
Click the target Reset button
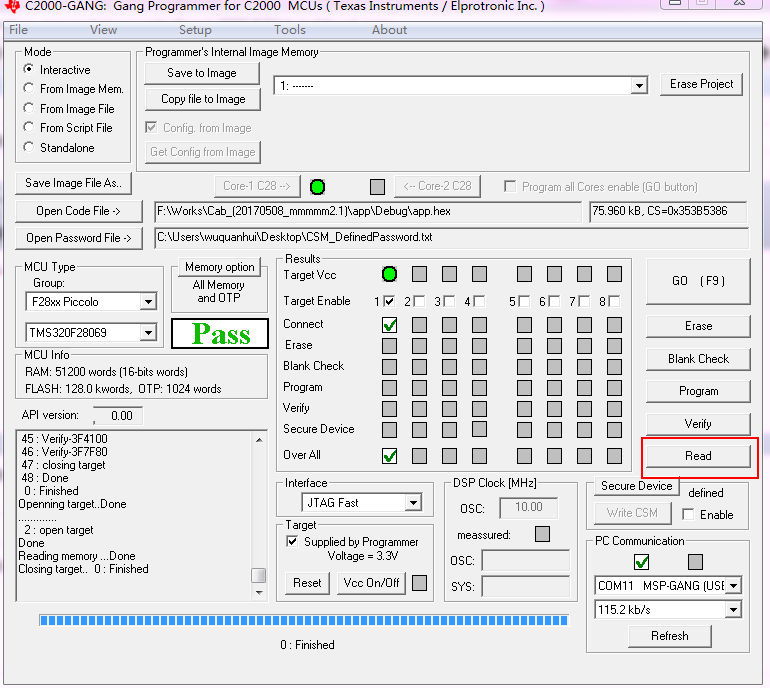pos(307,583)
